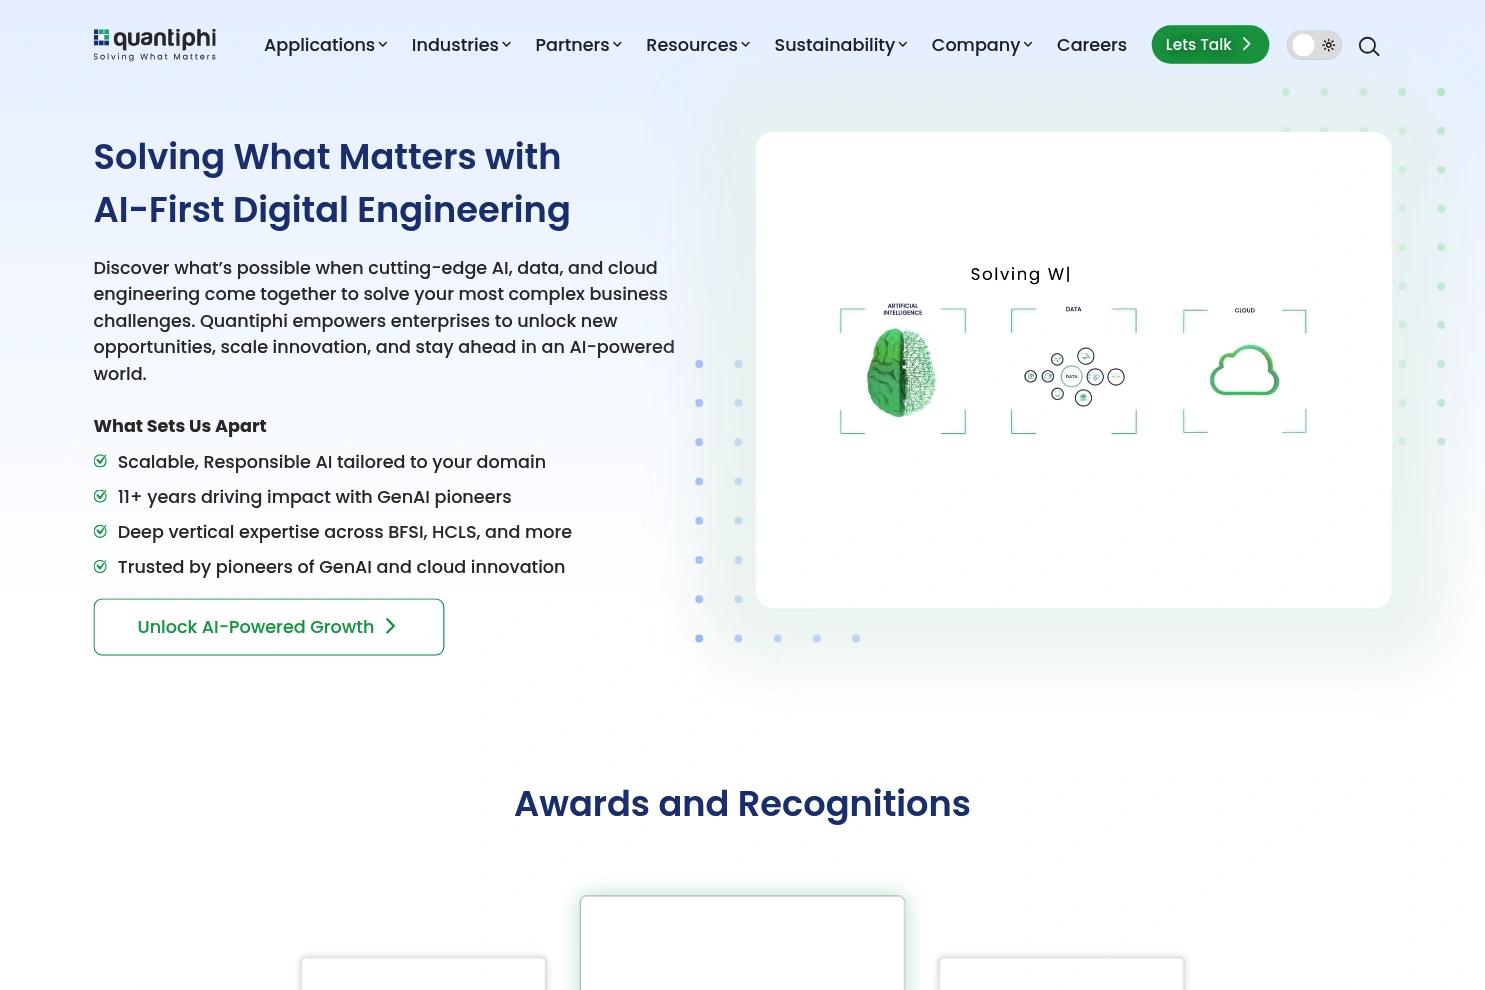This screenshot has height=990, width=1485.
Task: Click the Awards and Recognitions heading
Action: click(742, 804)
